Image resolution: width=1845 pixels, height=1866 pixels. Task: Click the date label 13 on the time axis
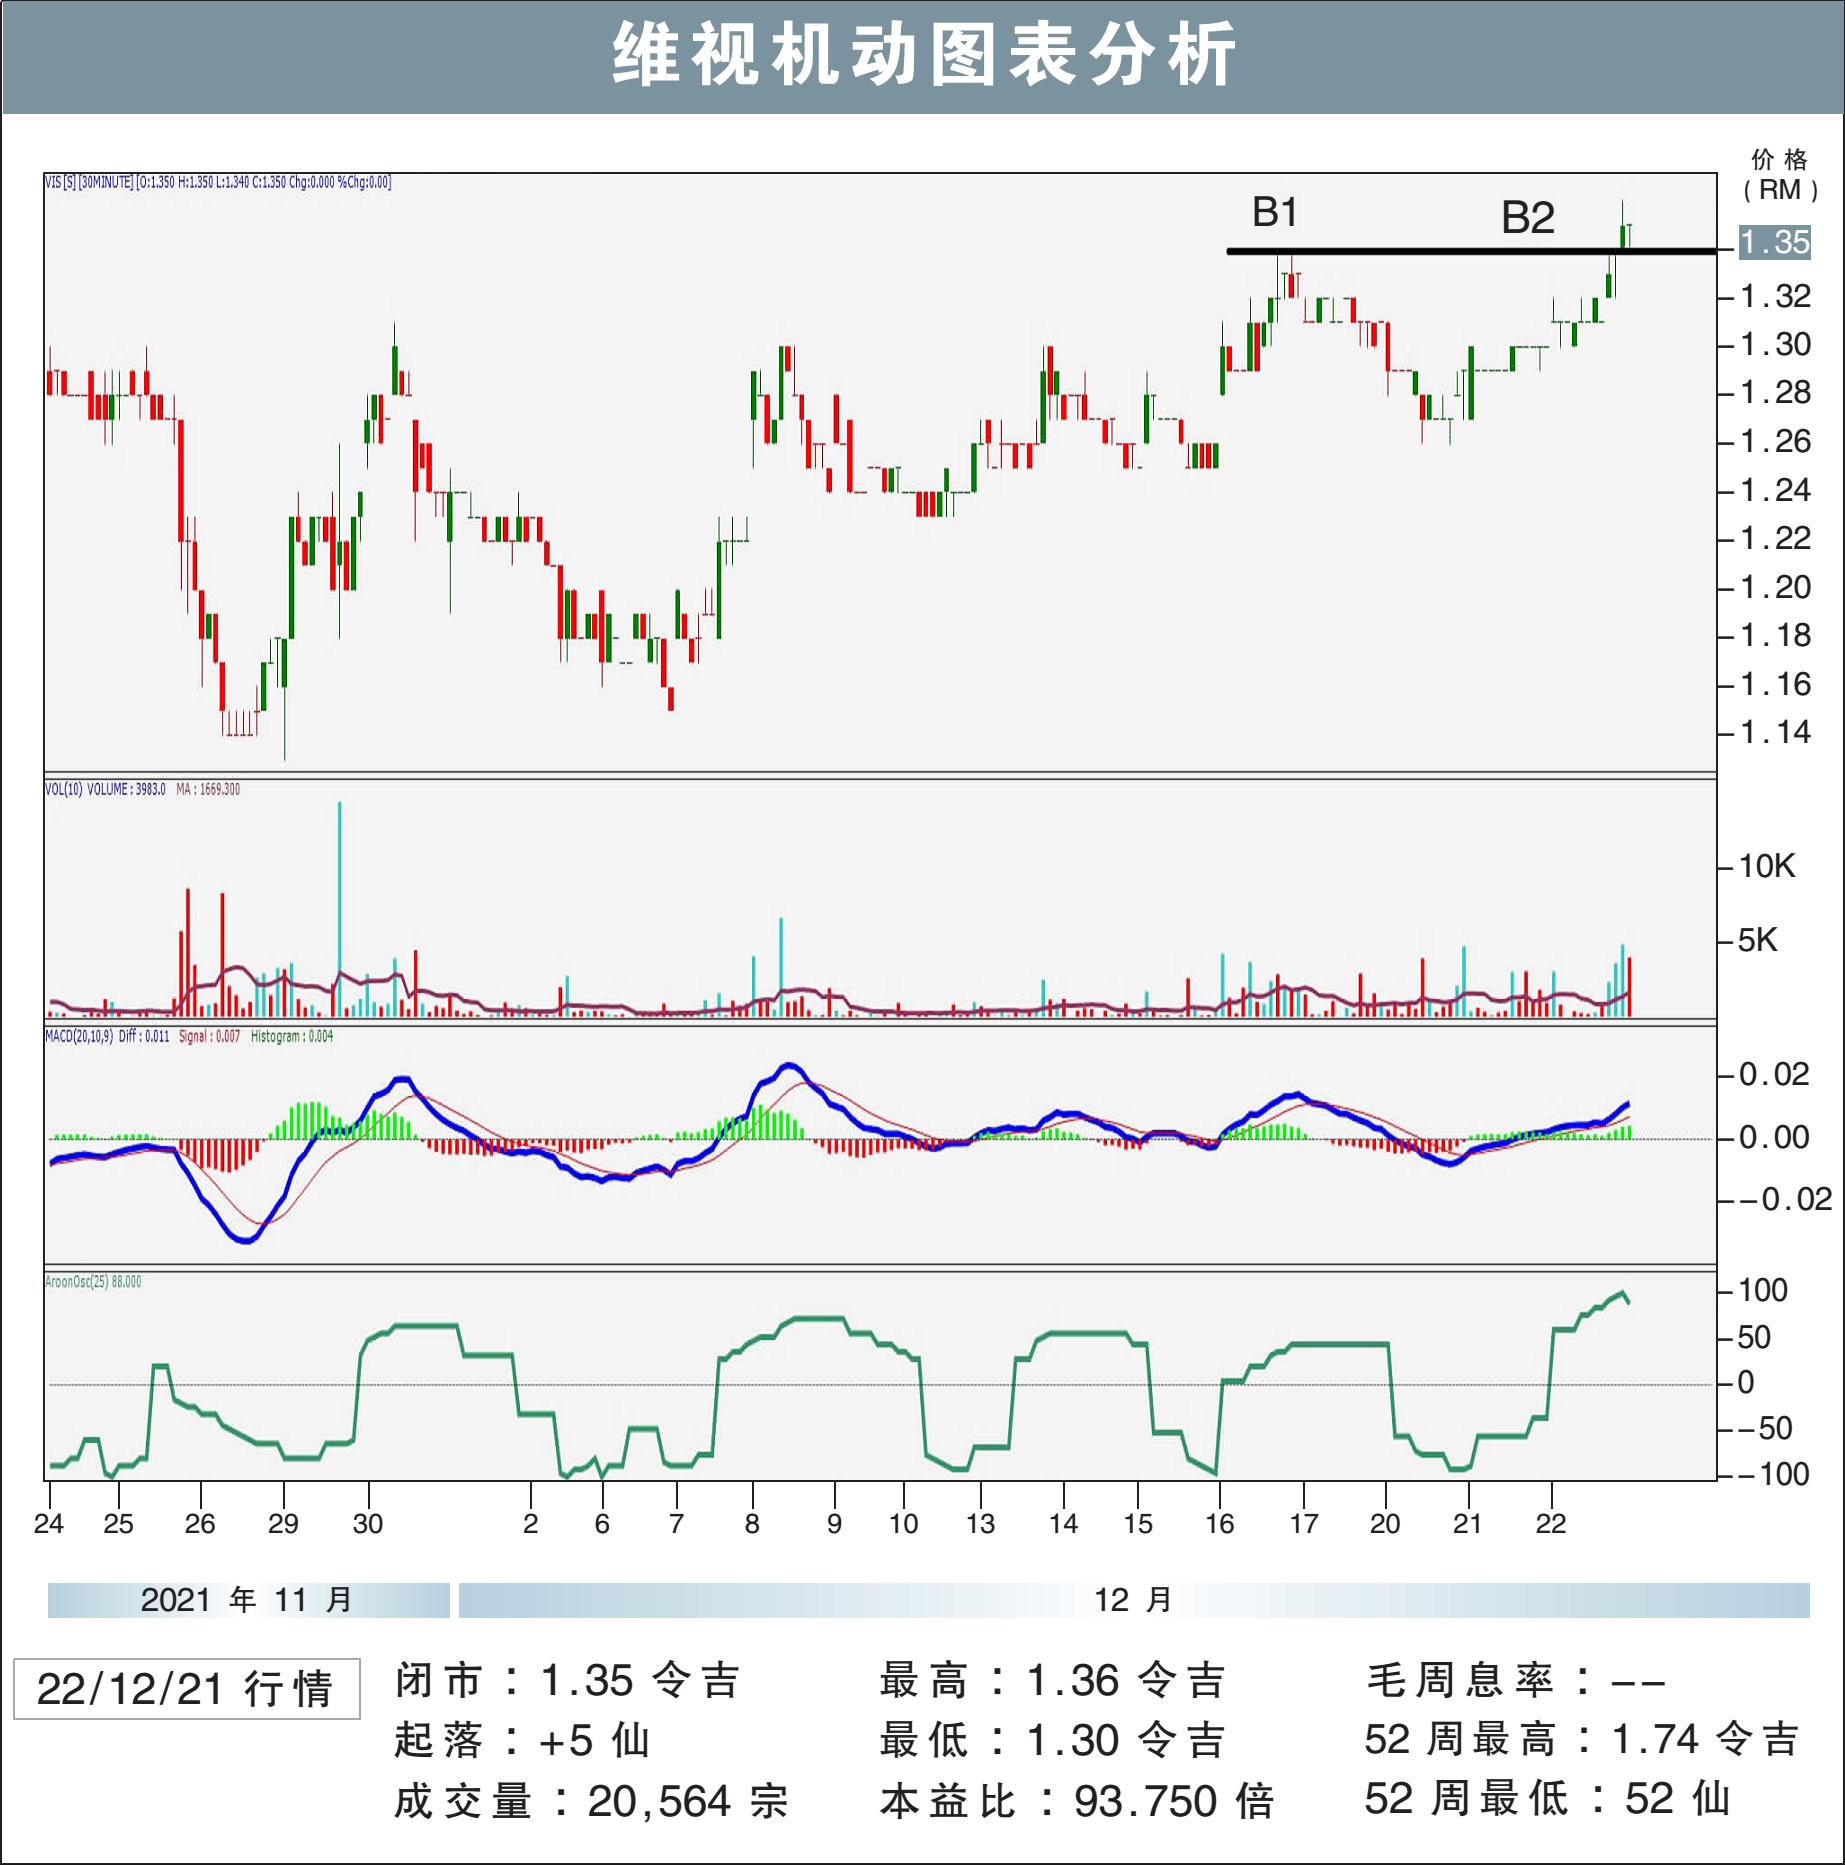pyautogui.click(x=980, y=1524)
